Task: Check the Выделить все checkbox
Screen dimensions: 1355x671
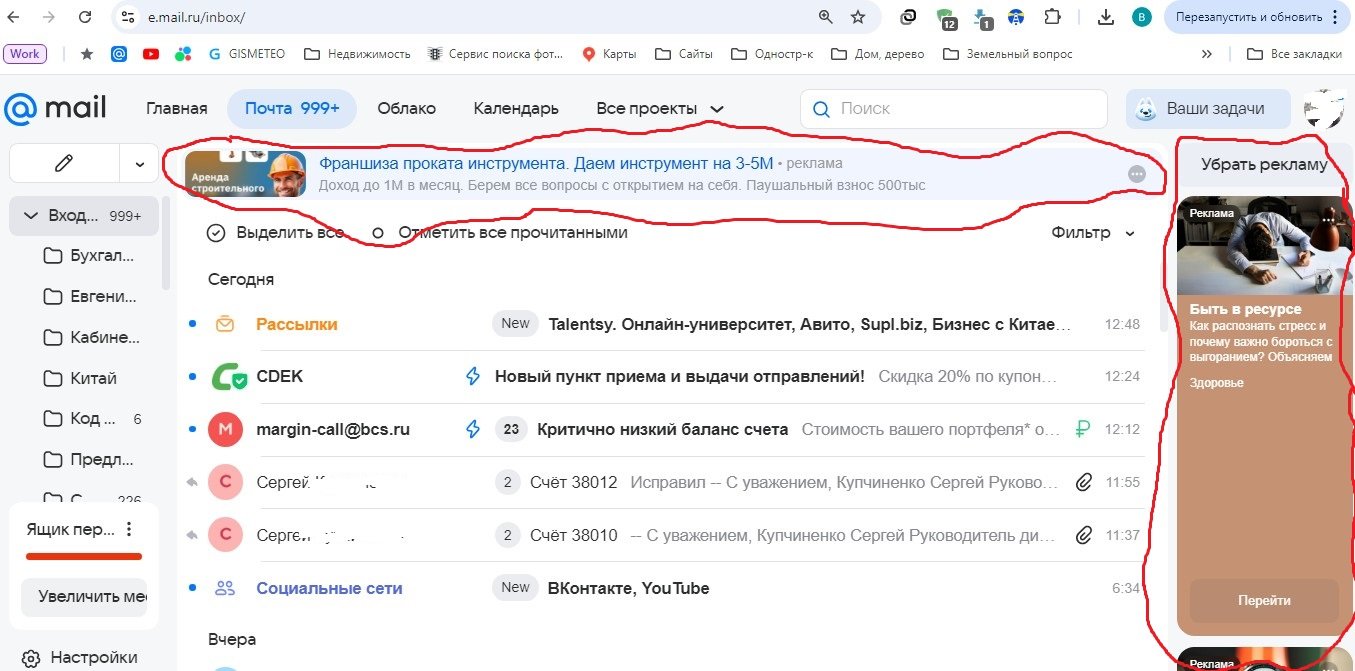Action: coord(216,232)
